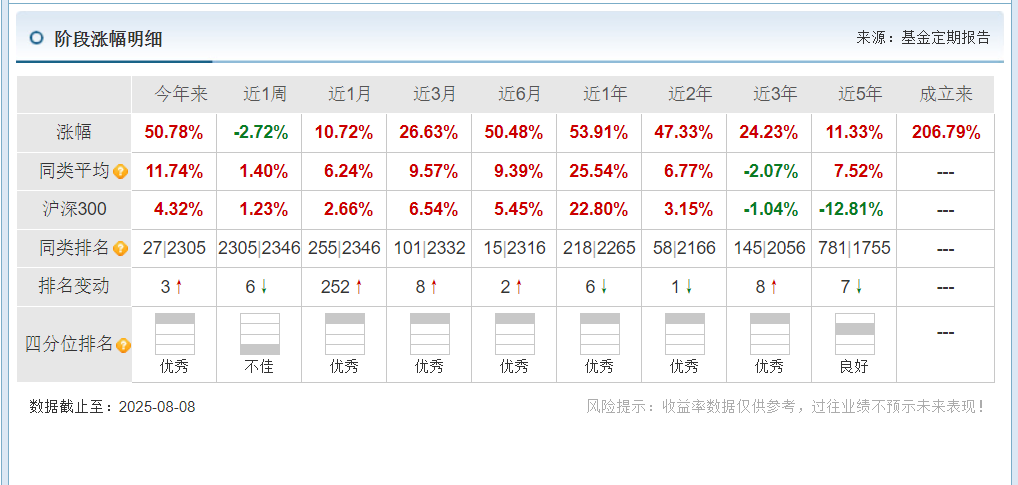Screen dimensions: 1018x485
Task: Select the 近1年 column header
Action: point(605,95)
